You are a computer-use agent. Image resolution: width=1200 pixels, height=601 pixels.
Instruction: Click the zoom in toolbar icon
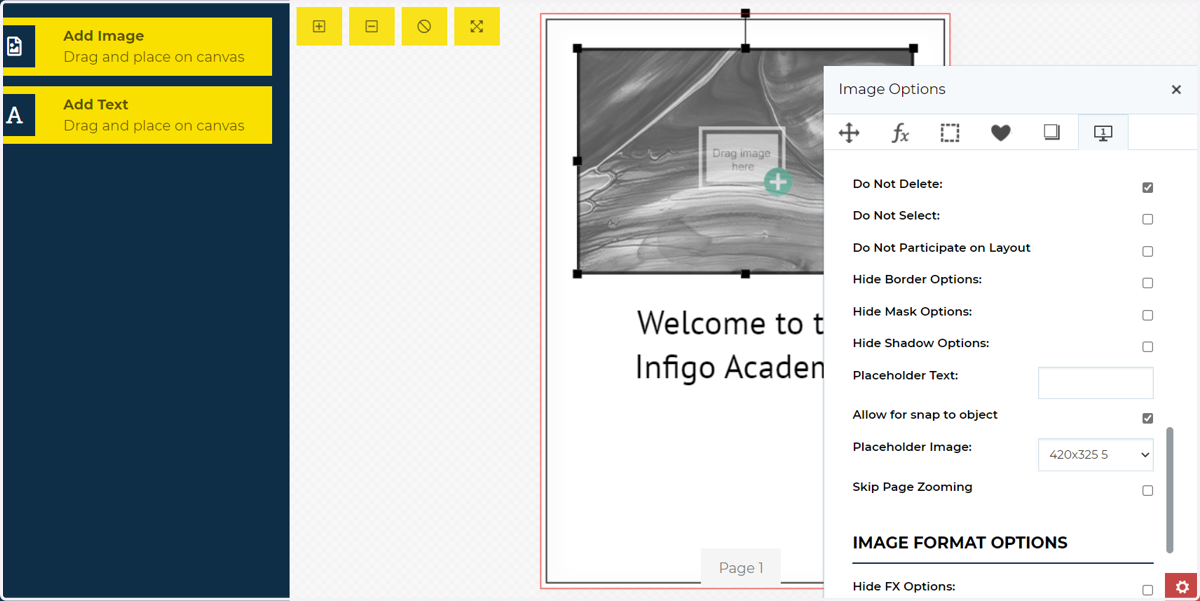(x=319, y=27)
